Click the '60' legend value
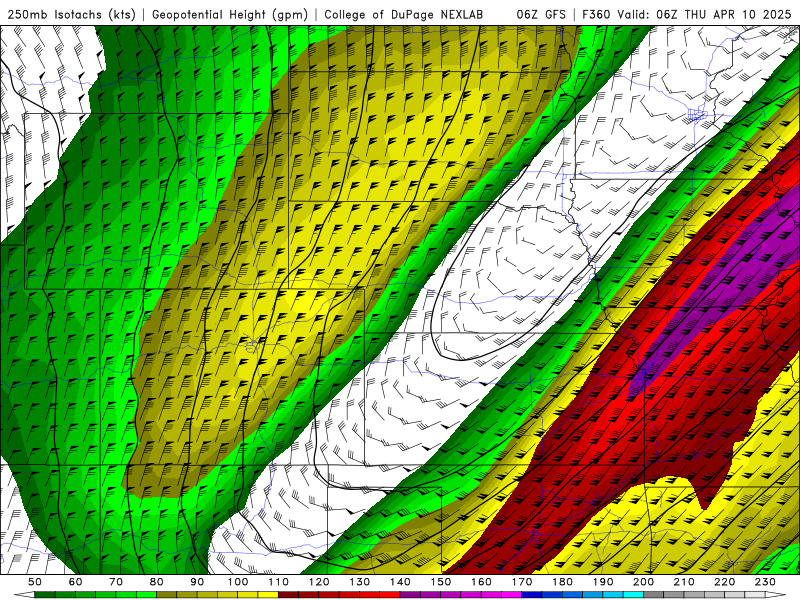 (76, 582)
